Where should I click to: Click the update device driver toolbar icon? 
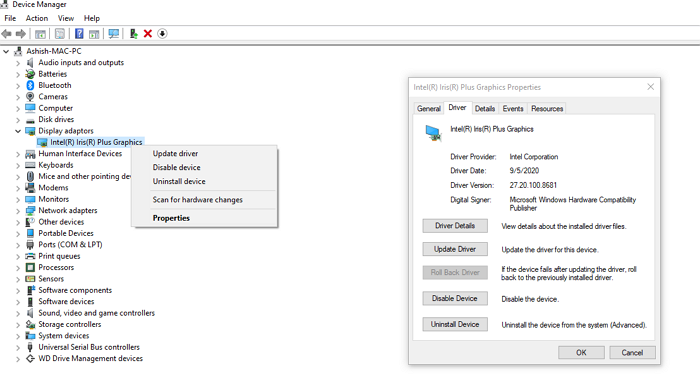(133, 33)
